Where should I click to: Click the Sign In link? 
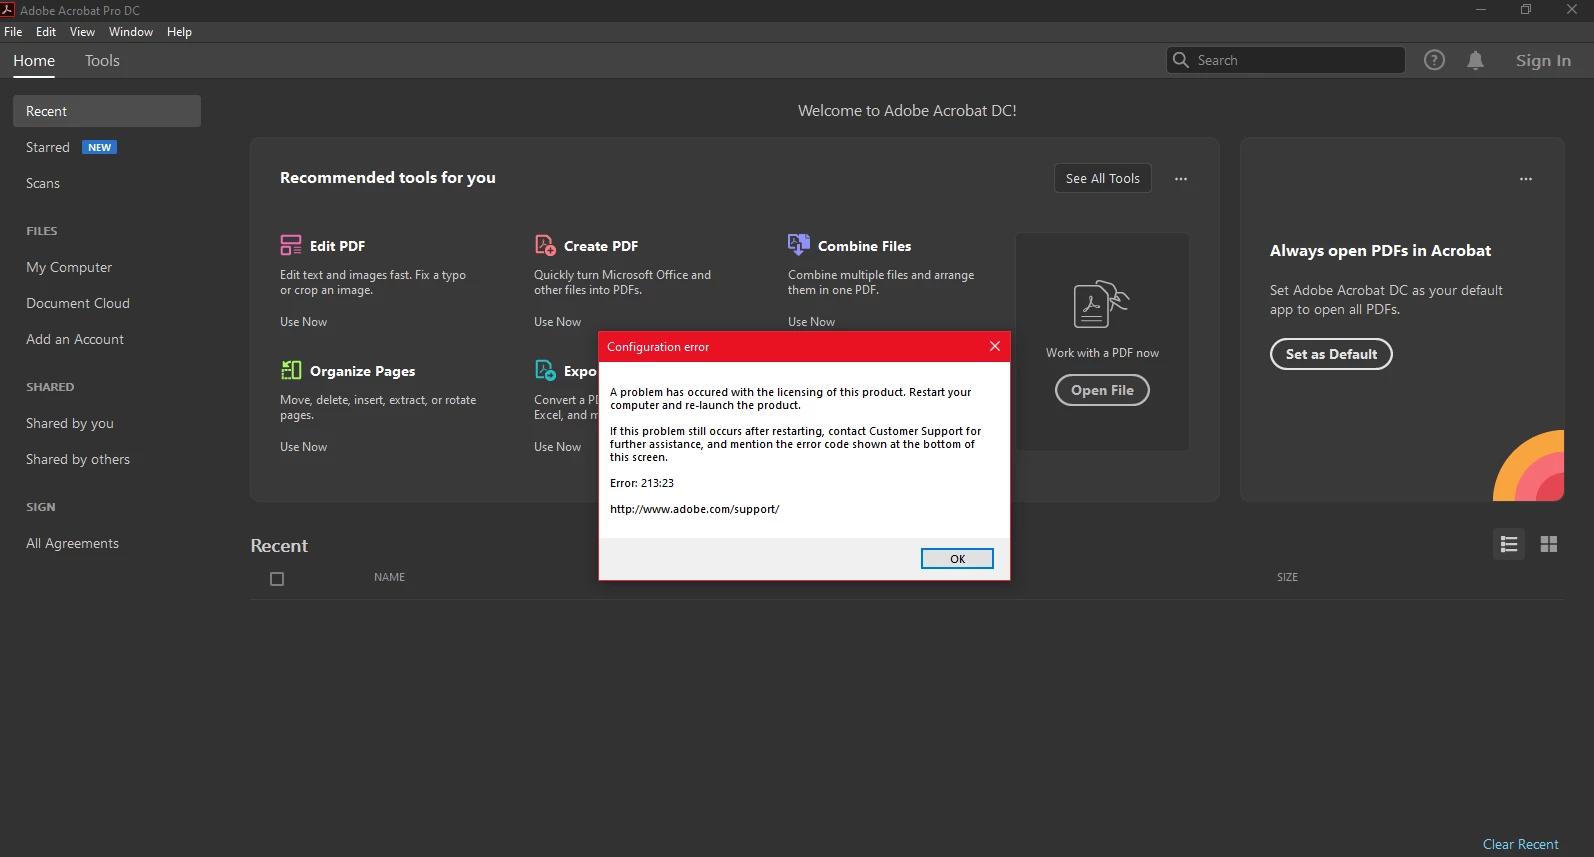(1543, 60)
